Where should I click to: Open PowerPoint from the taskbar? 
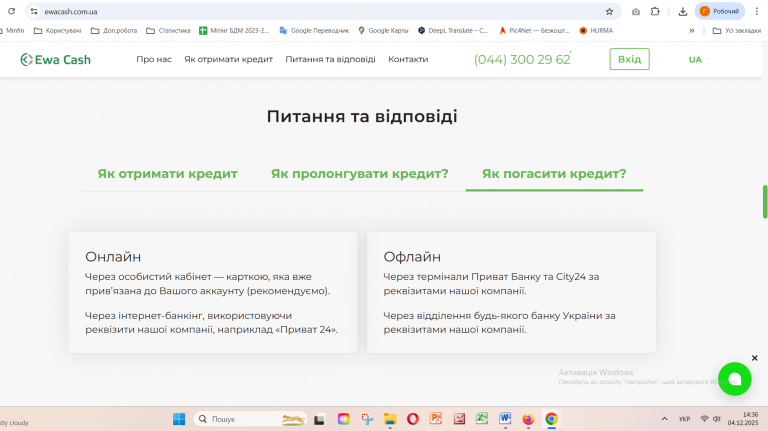[x=436, y=419]
